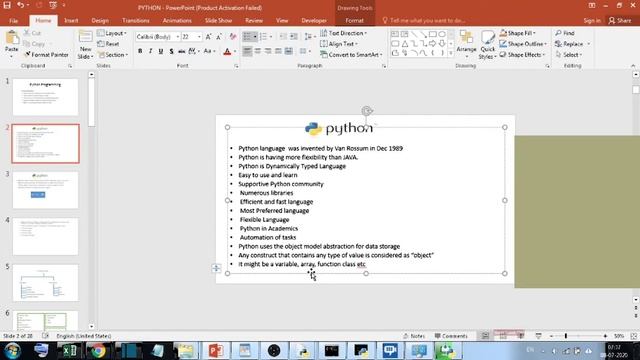Click the Windows Start button
The image size is (640, 360).
coord(12,351)
